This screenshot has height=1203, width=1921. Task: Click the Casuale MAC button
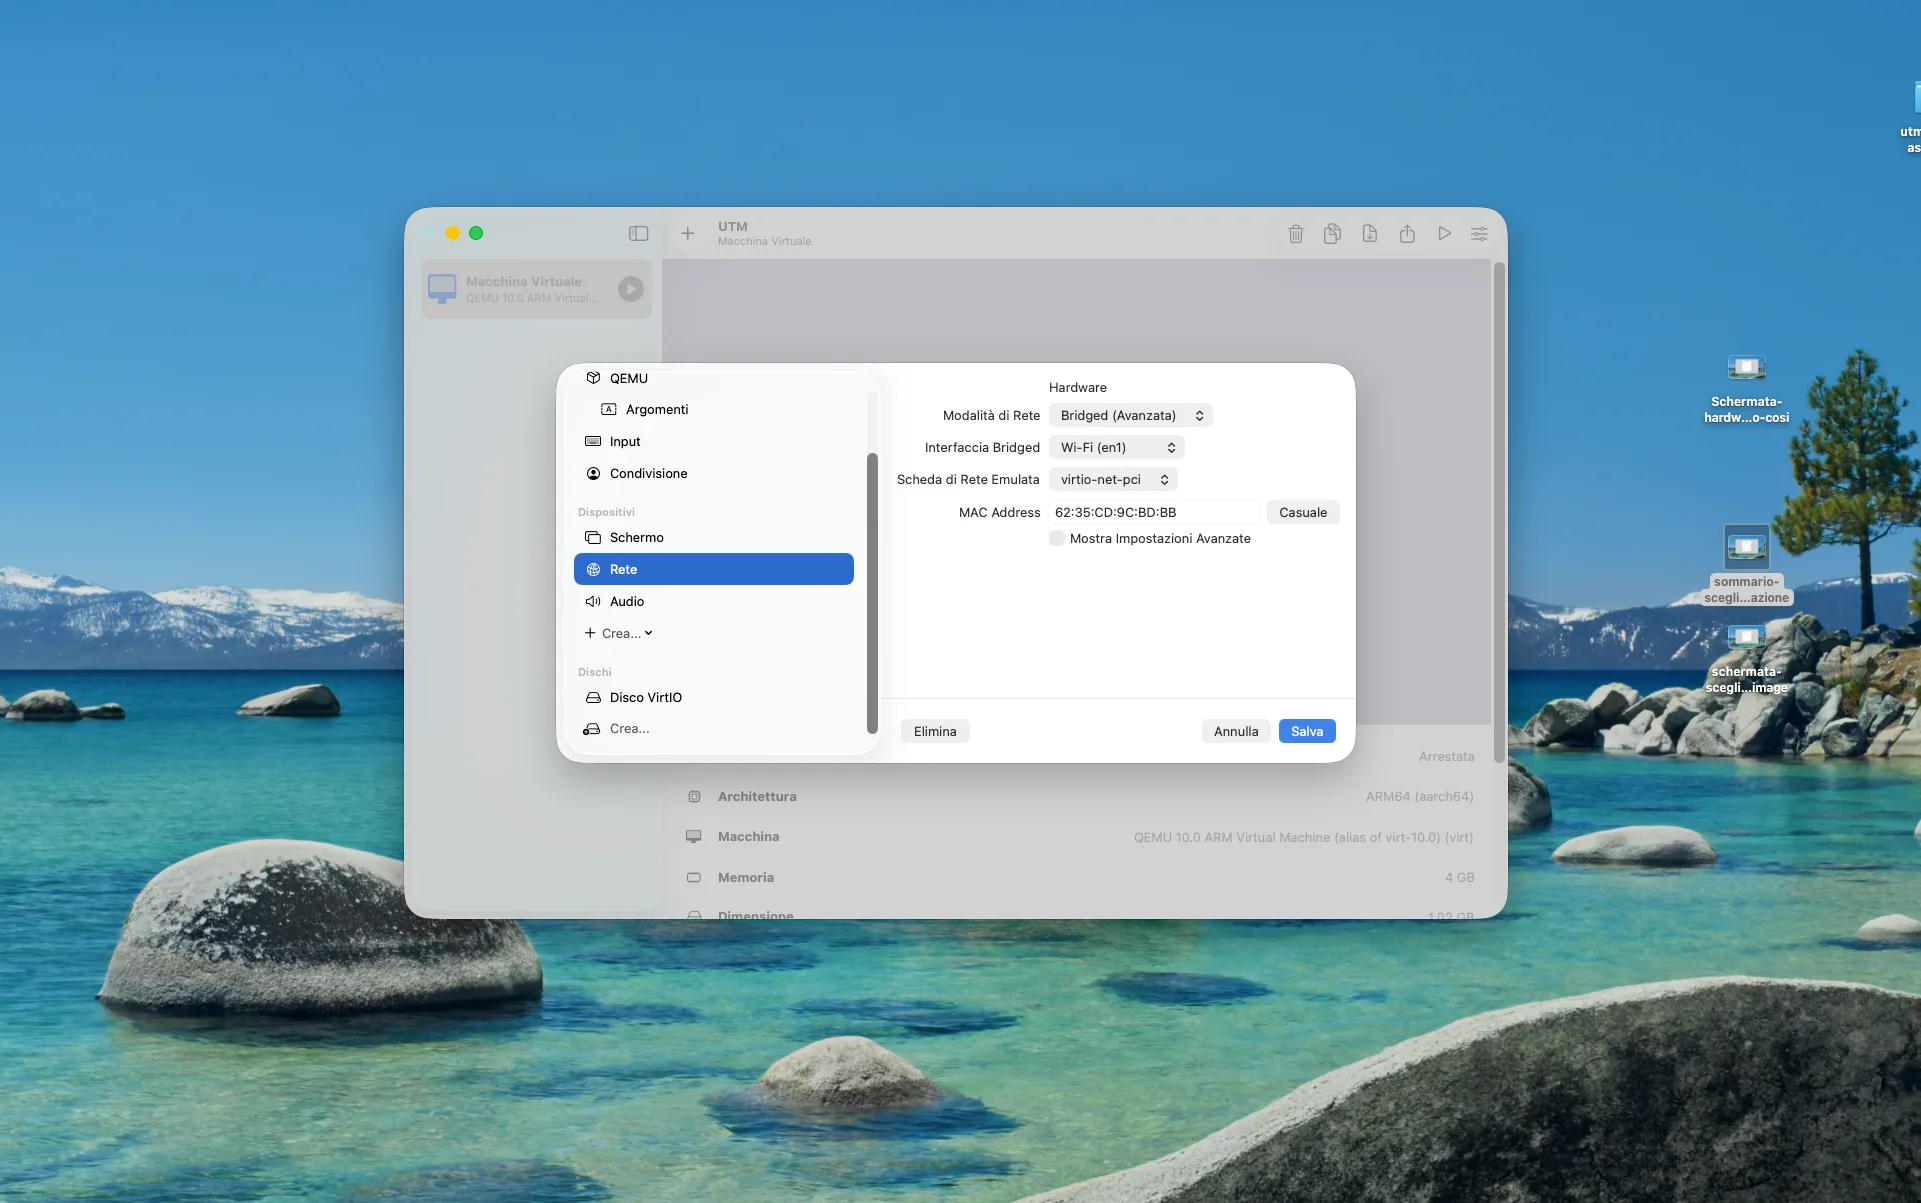[x=1302, y=513]
